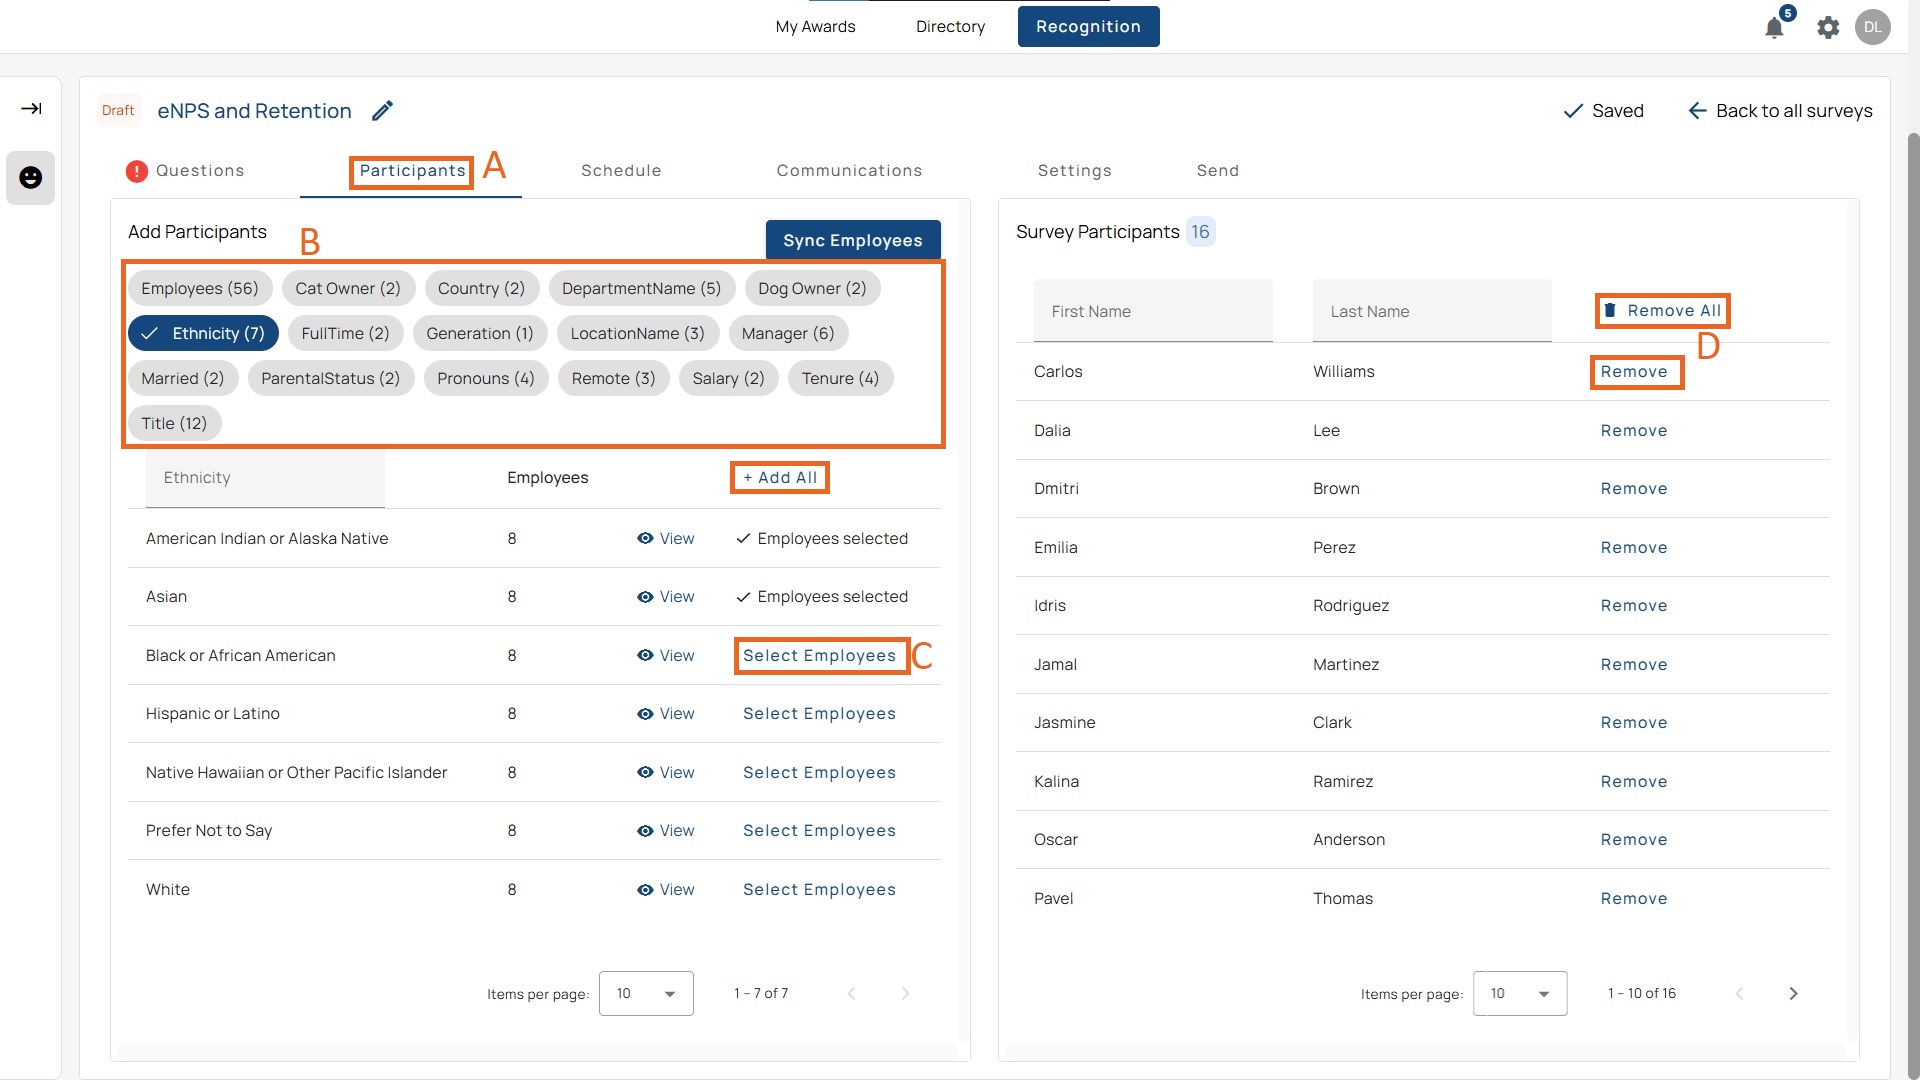Select the DepartmentName (5) chip

tap(641, 288)
